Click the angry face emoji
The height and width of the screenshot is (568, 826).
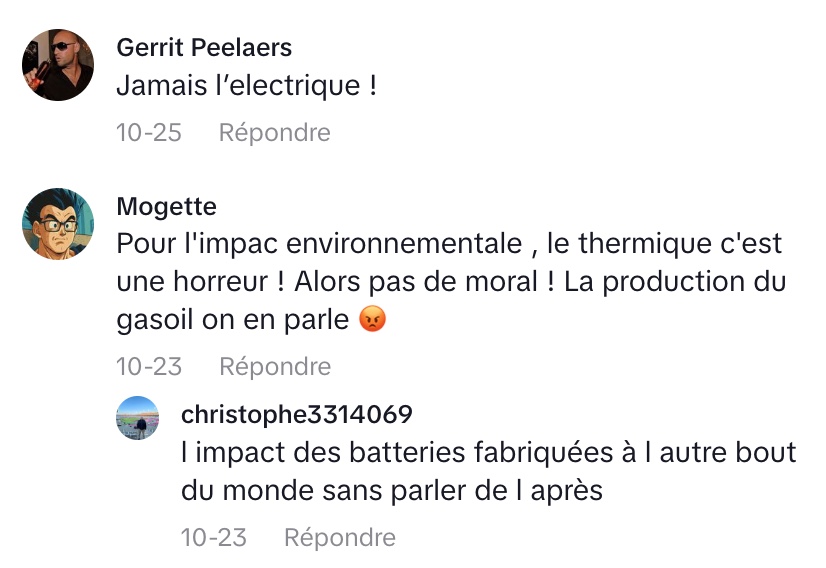tap(372, 321)
